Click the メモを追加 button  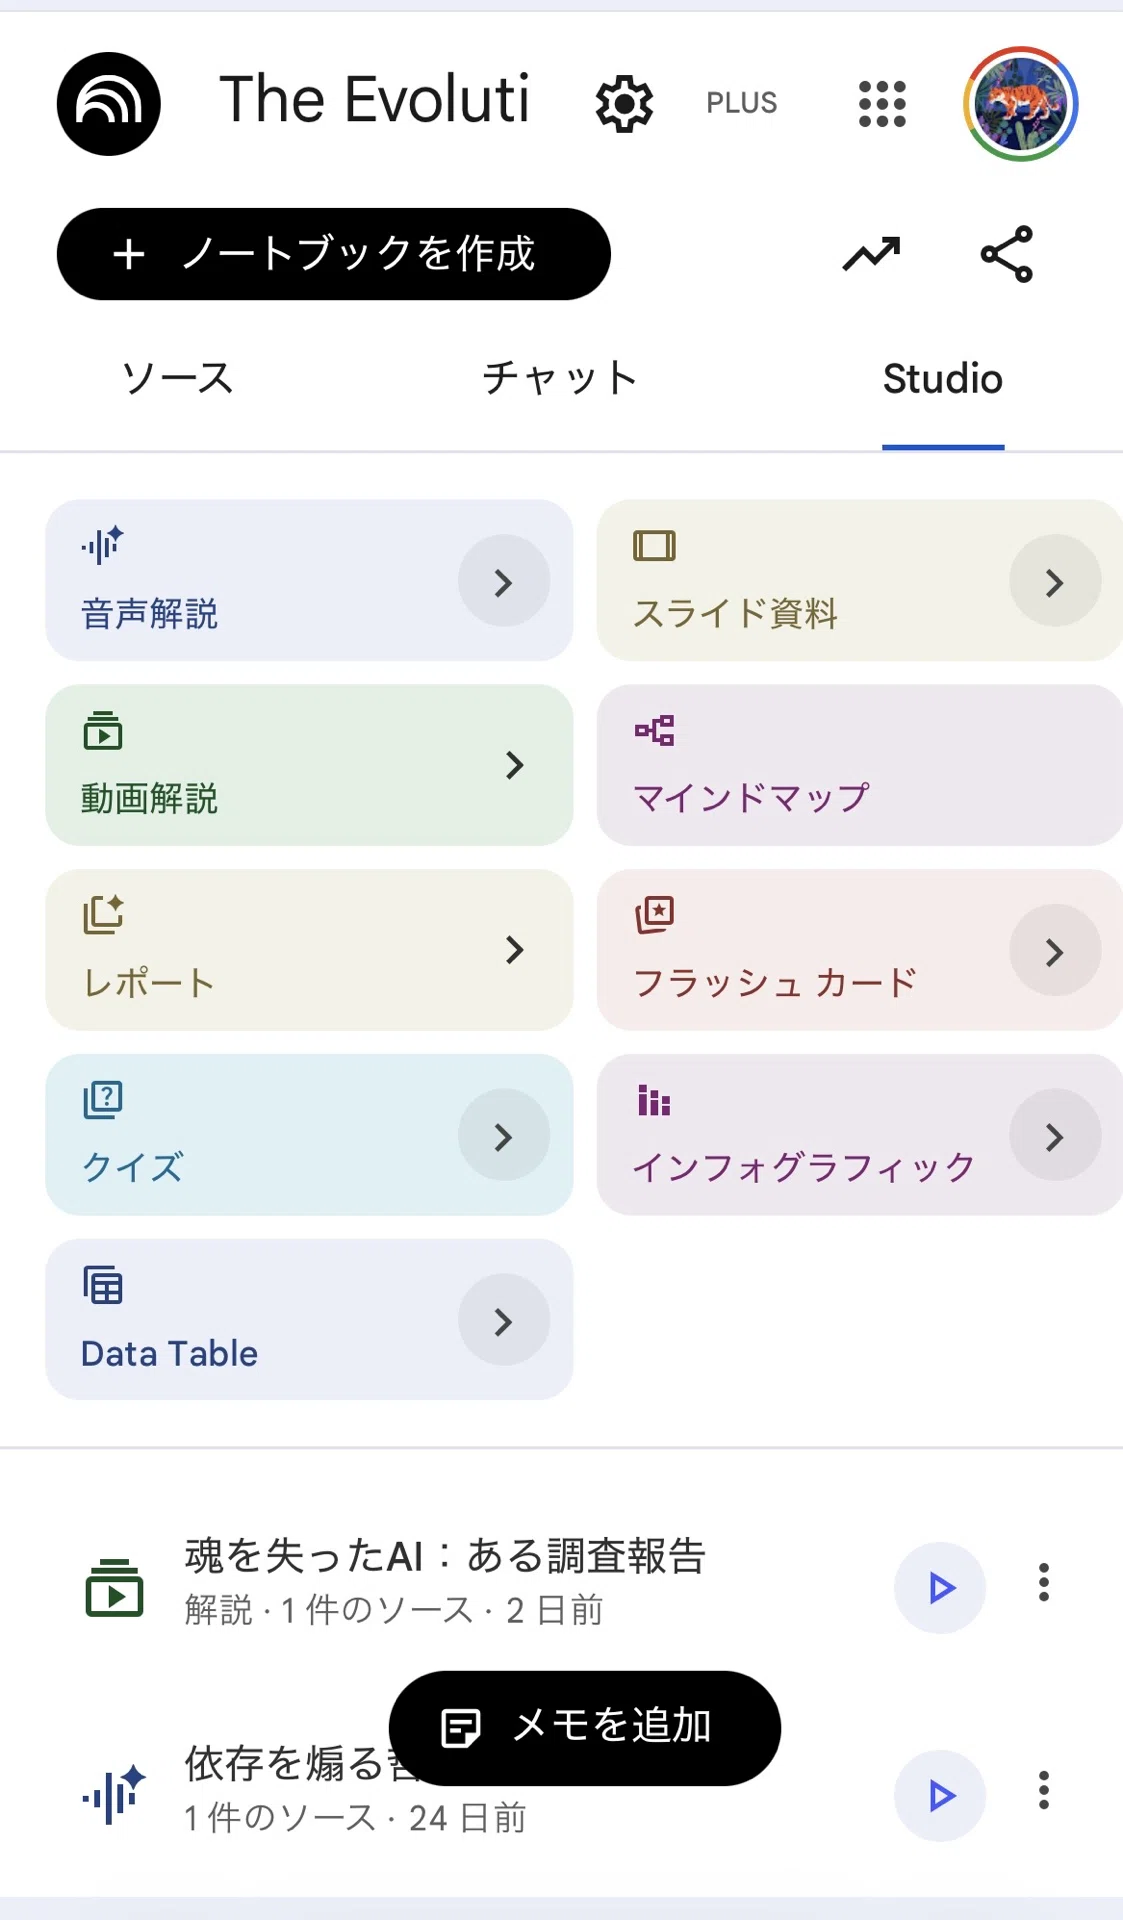click(x=585, y=1728)
